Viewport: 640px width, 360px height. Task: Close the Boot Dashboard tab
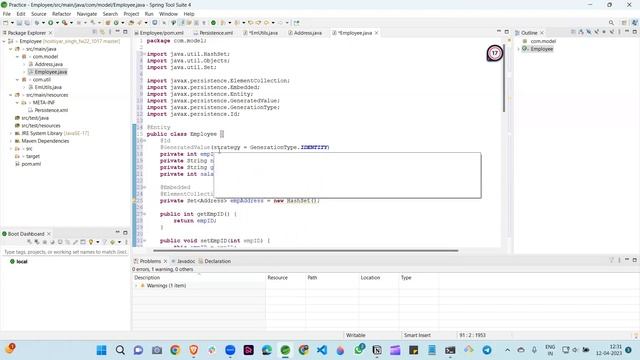coord(49,234)
